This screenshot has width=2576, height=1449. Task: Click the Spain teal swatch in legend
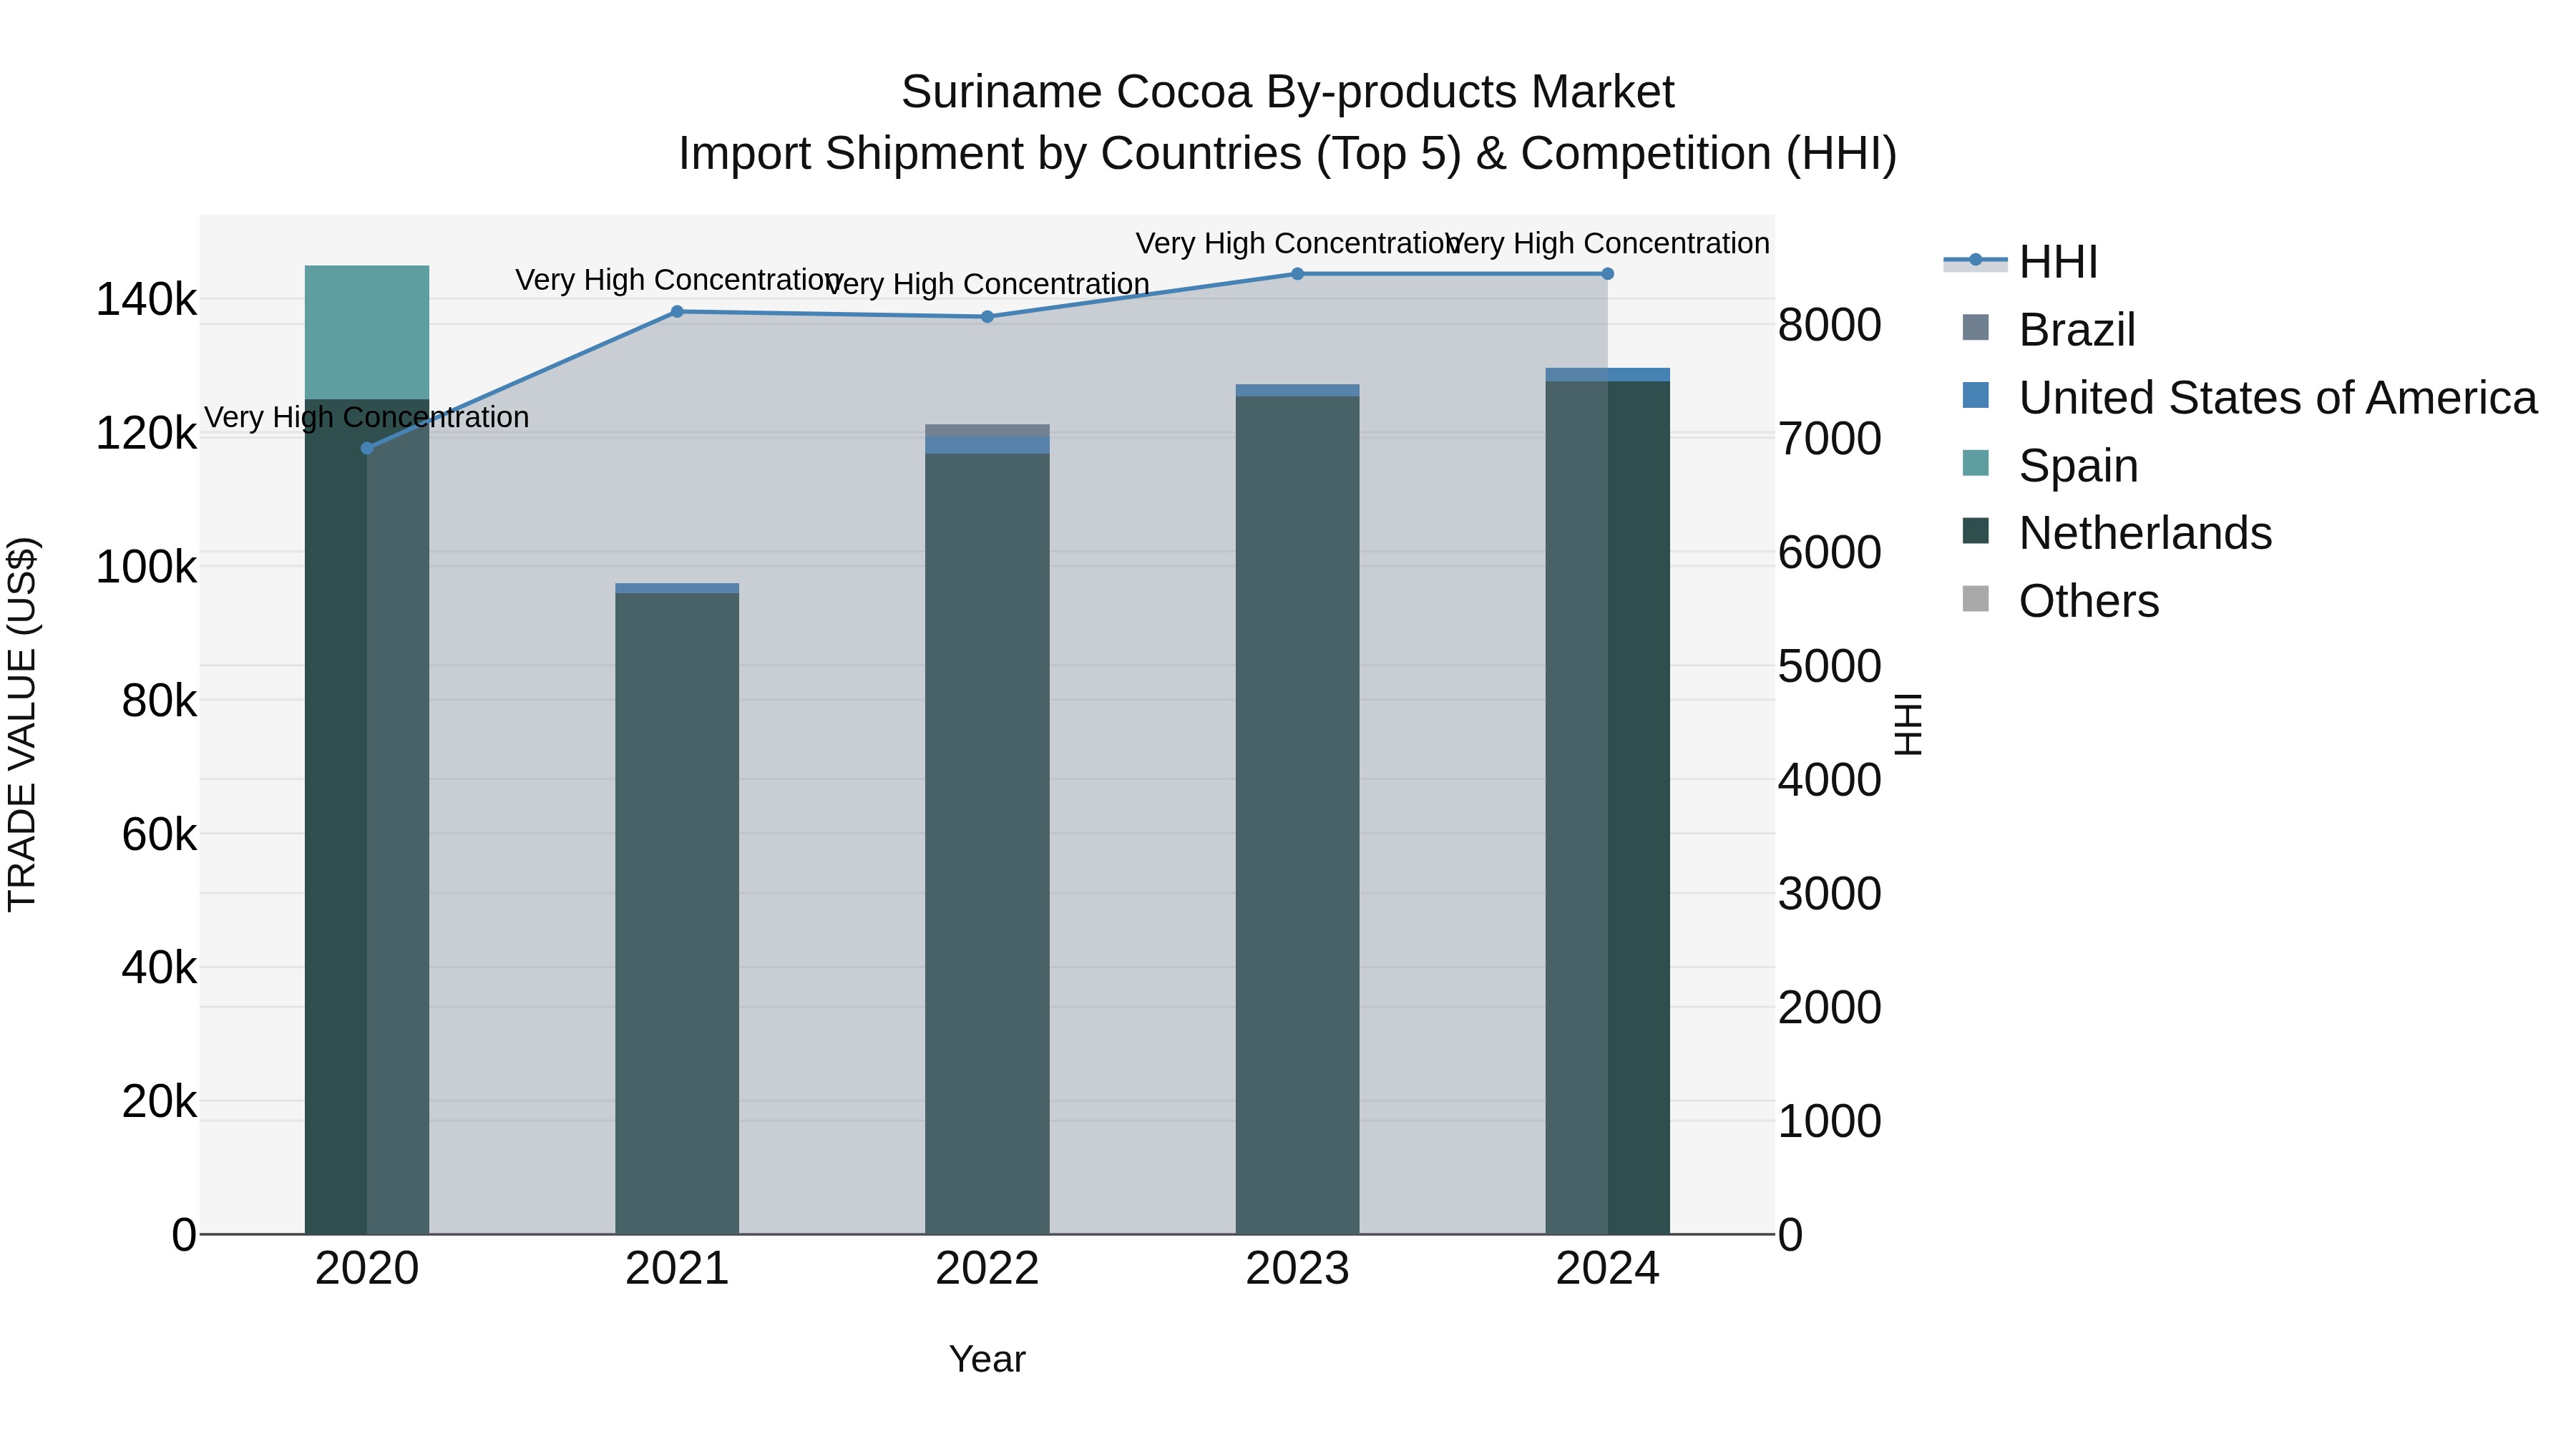(x=1976, y=463)
